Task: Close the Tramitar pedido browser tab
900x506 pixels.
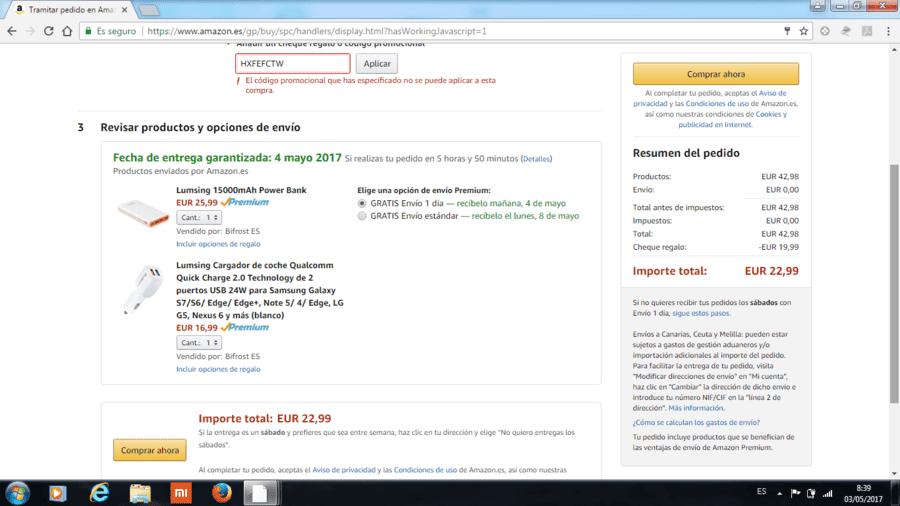Action: (125, 10)
